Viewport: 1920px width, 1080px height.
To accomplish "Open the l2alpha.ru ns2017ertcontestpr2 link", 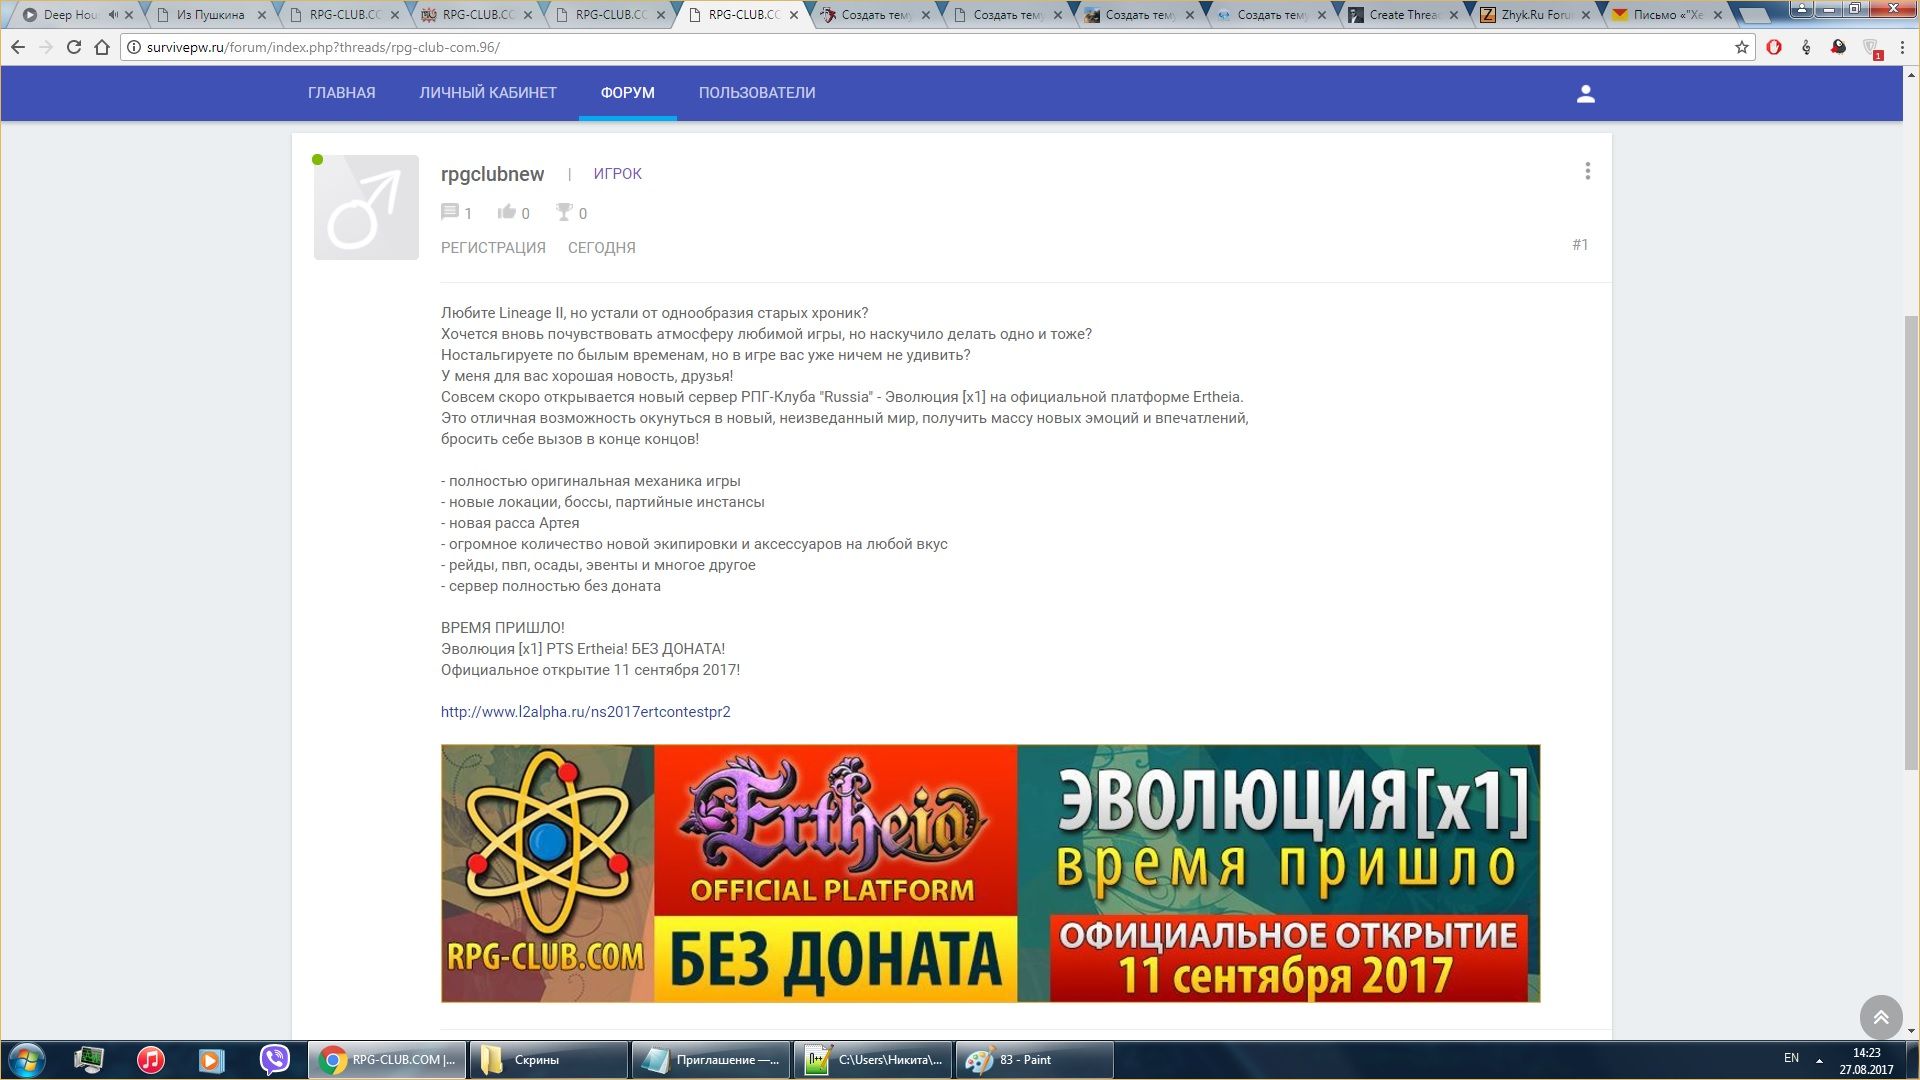I will [x=585, y=712].
